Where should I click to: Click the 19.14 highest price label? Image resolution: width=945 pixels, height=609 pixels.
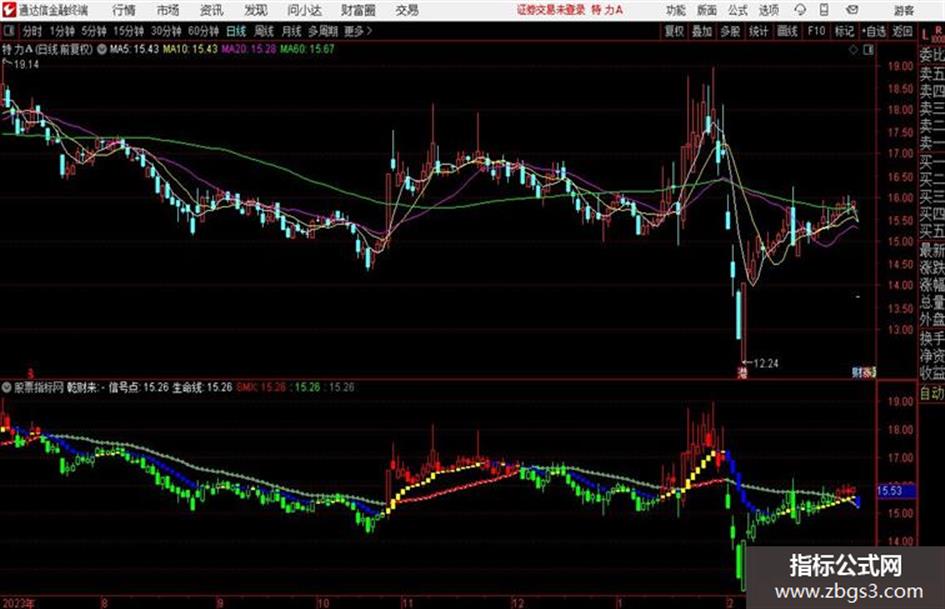pos(26,65)
